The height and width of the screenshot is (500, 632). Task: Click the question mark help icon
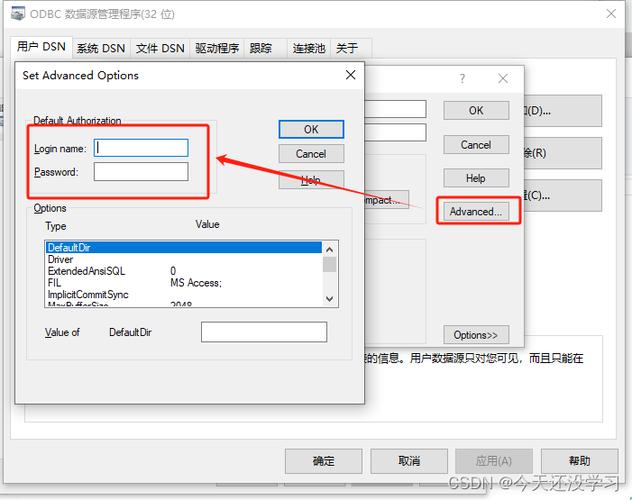click(462, 79)
